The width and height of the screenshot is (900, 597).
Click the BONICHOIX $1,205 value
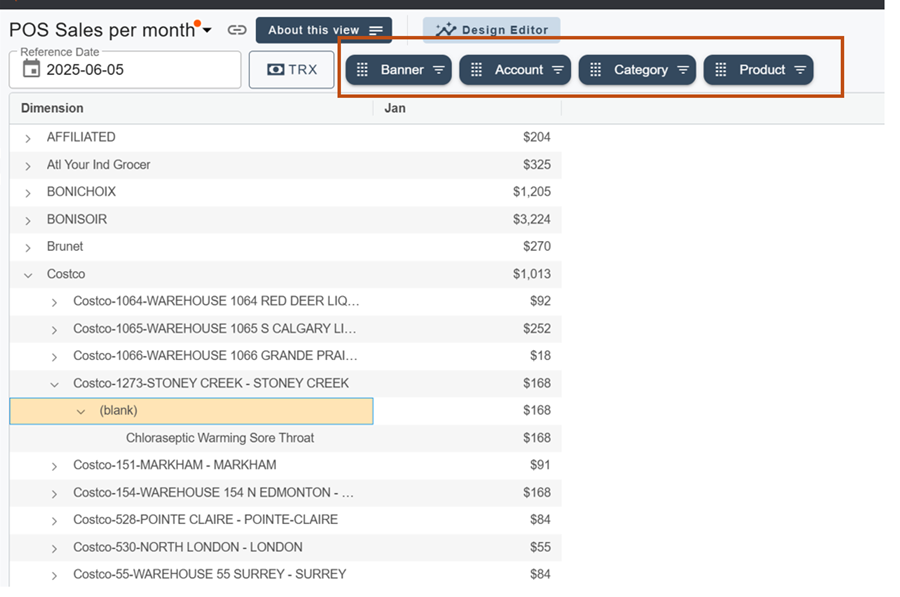coord(532,192)
